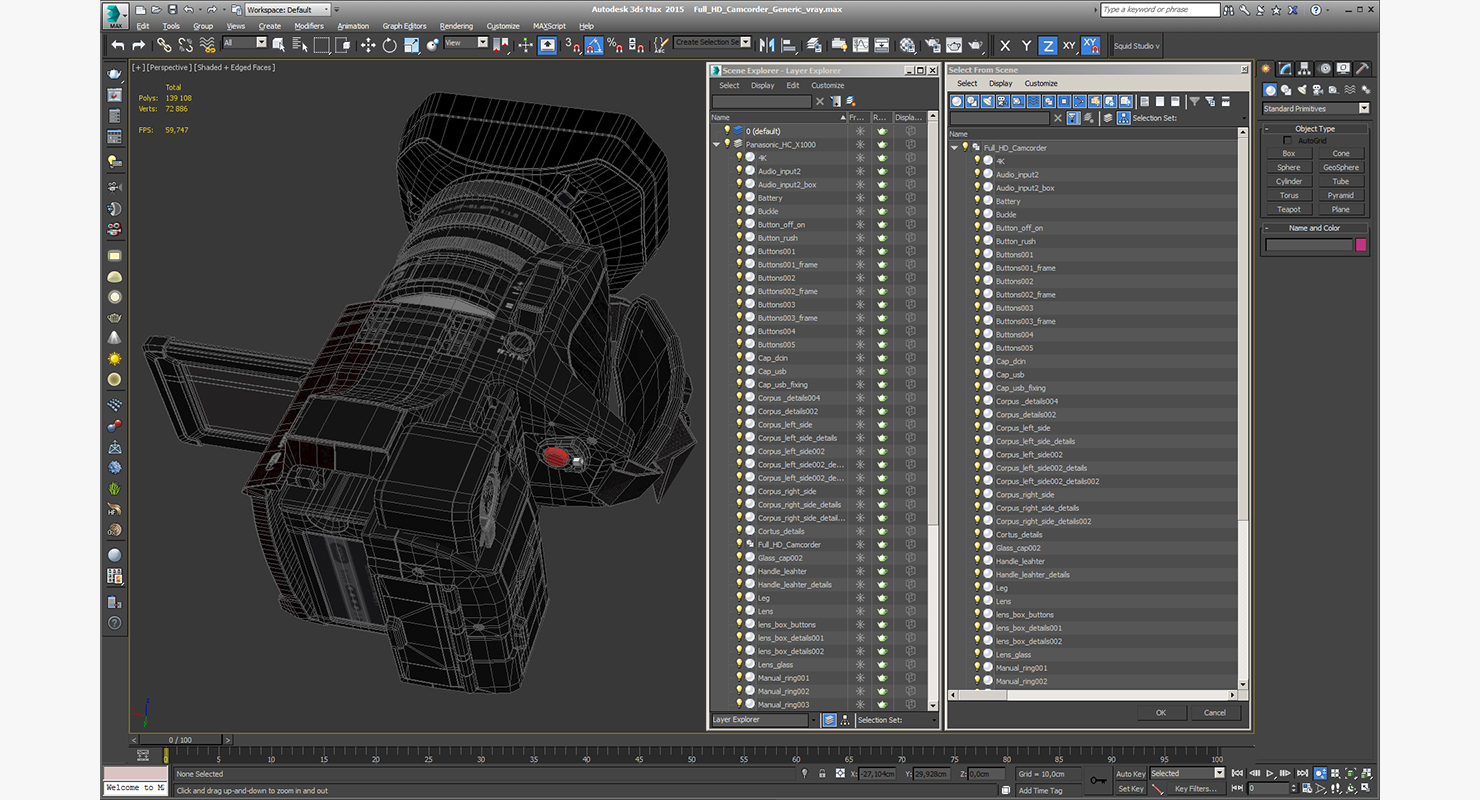The image size is (1480, 800).
Task: Open Standard Primitives dropdown
Action: coord(1316,109)
